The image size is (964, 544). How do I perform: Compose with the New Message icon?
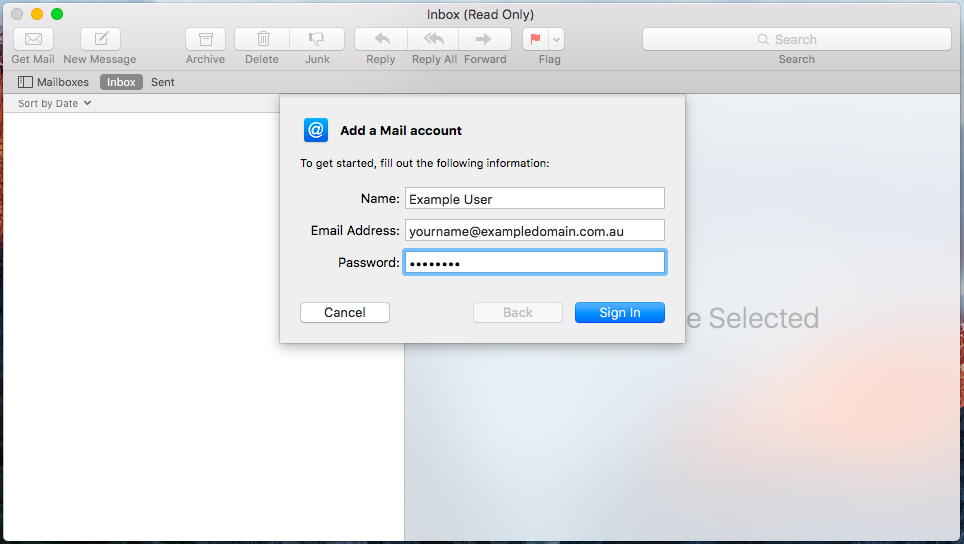tap(100, 39)
